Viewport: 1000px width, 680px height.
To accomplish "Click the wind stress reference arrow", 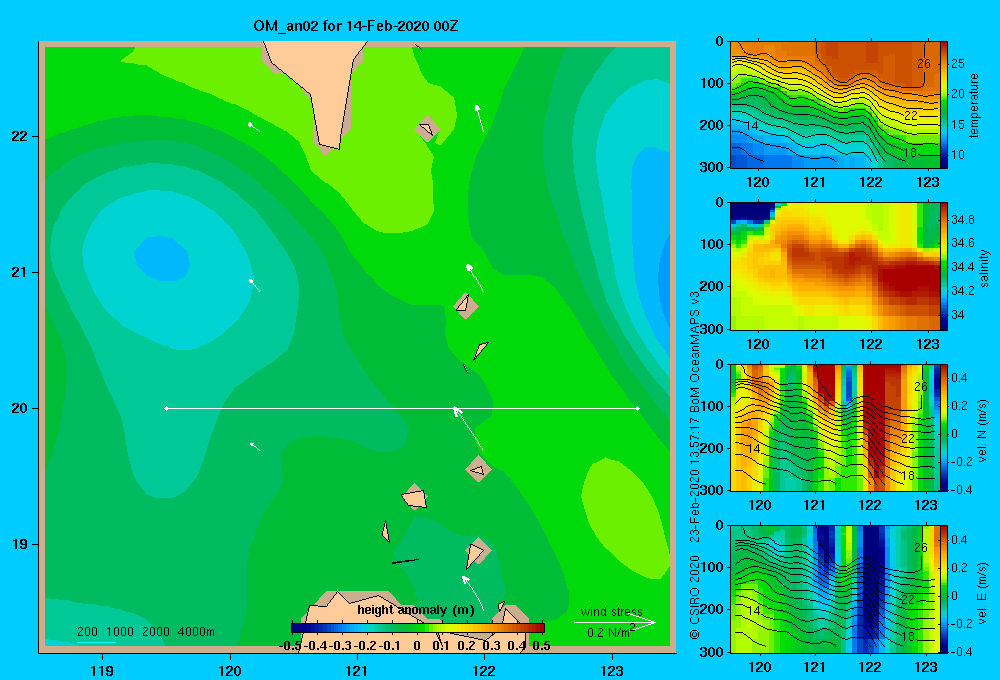I will 614,623.
